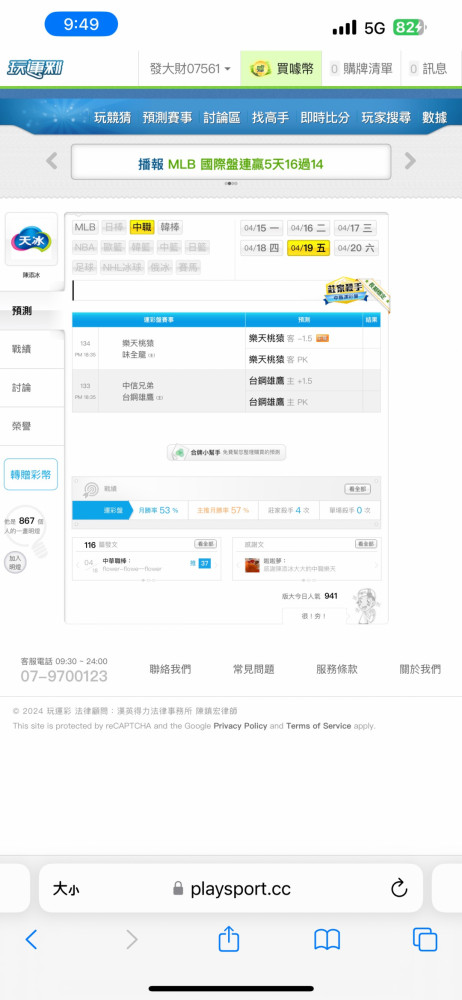Image resolution: width=462 pixels, height=1000 pixels.
Task: Click the 買噱幣 coin icon
Action: tap(260, 69)
